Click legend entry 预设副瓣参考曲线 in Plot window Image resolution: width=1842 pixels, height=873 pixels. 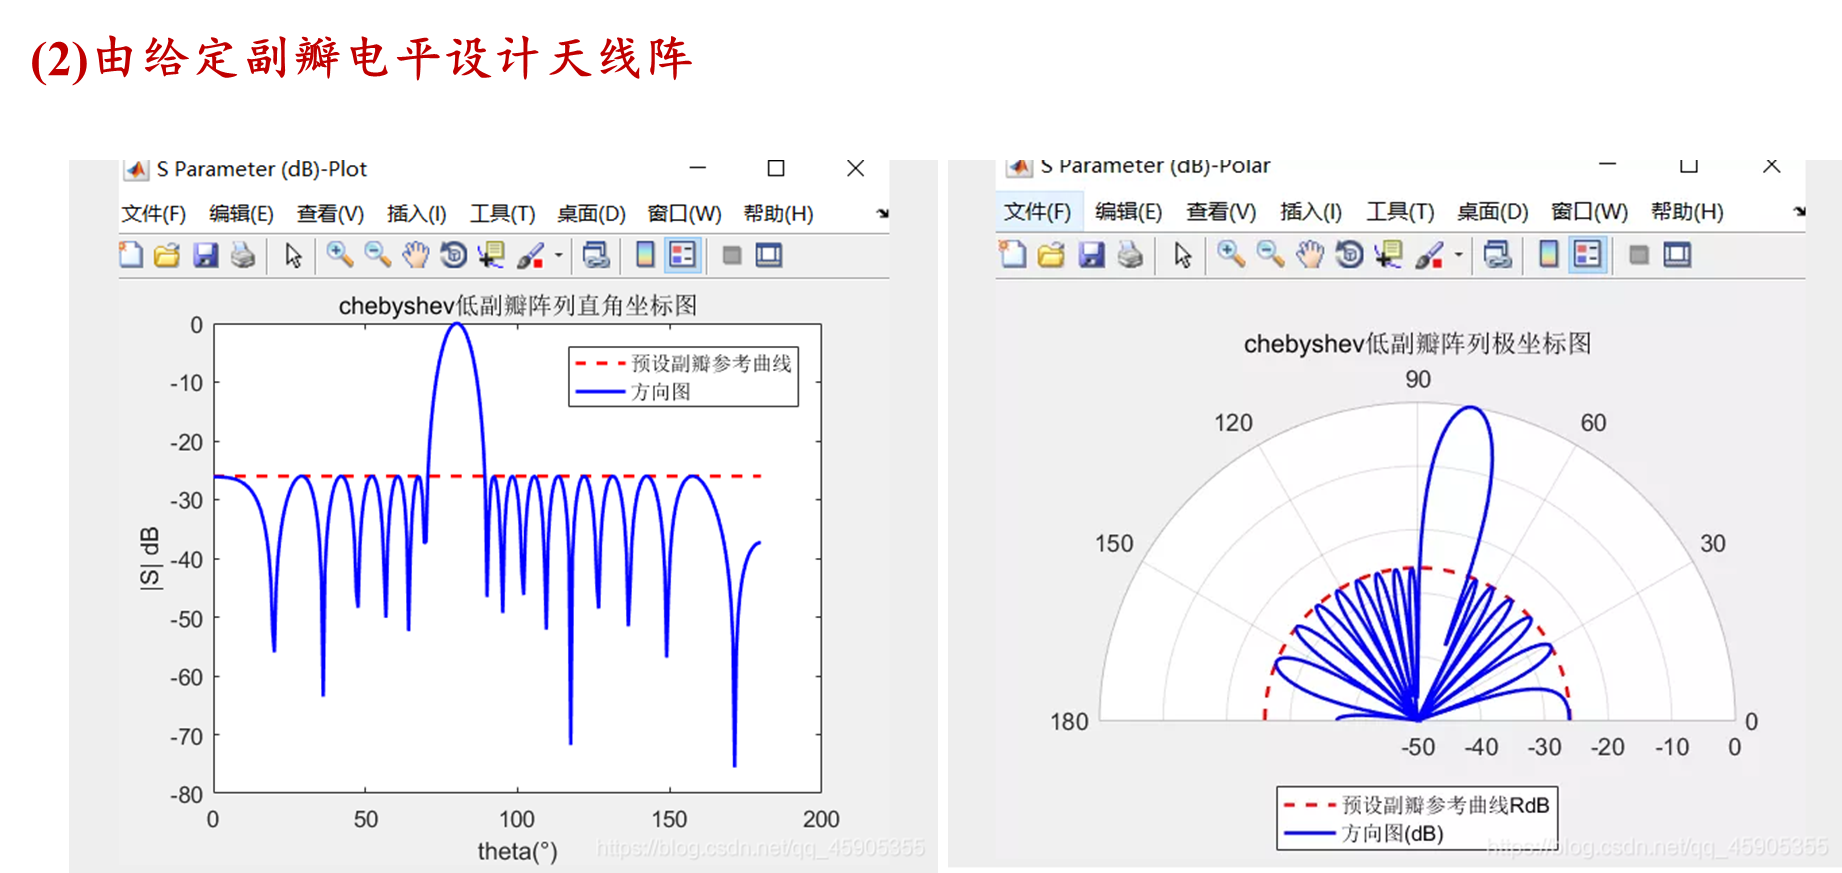(x=711, y=363)
